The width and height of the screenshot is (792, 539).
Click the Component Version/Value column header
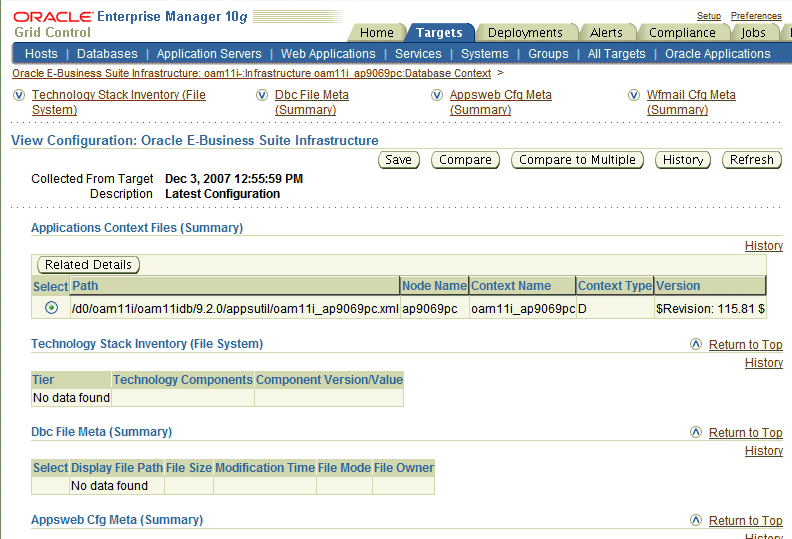click(329, 380)
